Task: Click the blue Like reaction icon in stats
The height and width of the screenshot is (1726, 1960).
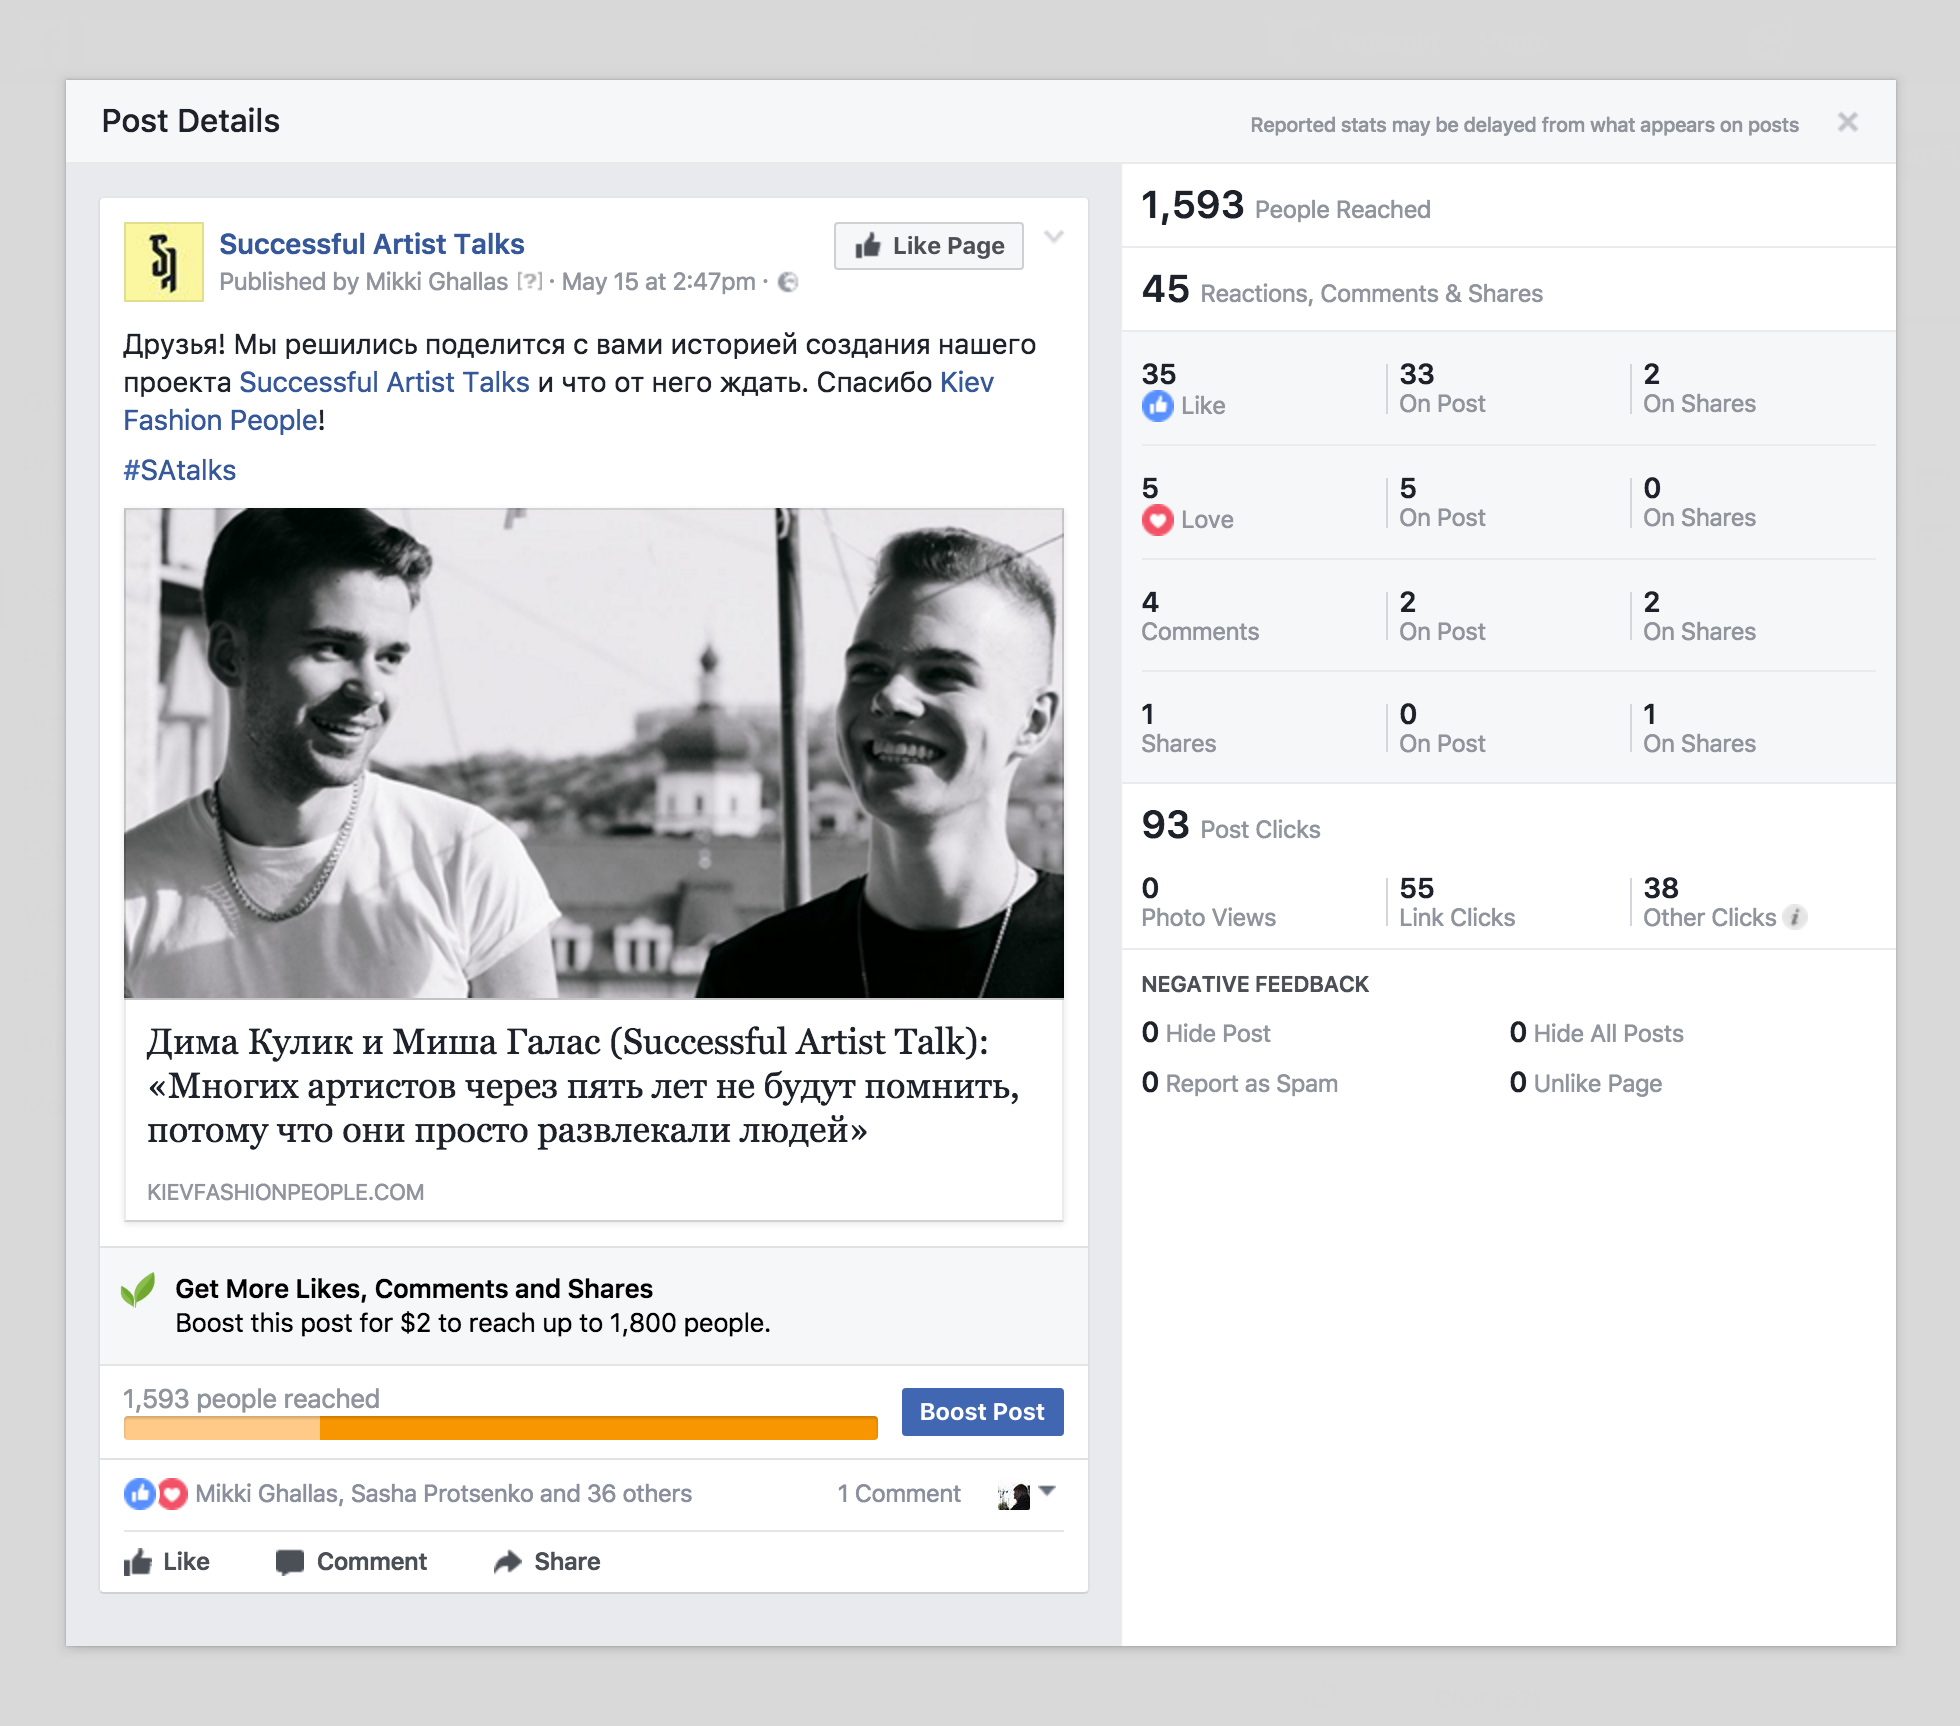Action: (x=1157, y=406)
